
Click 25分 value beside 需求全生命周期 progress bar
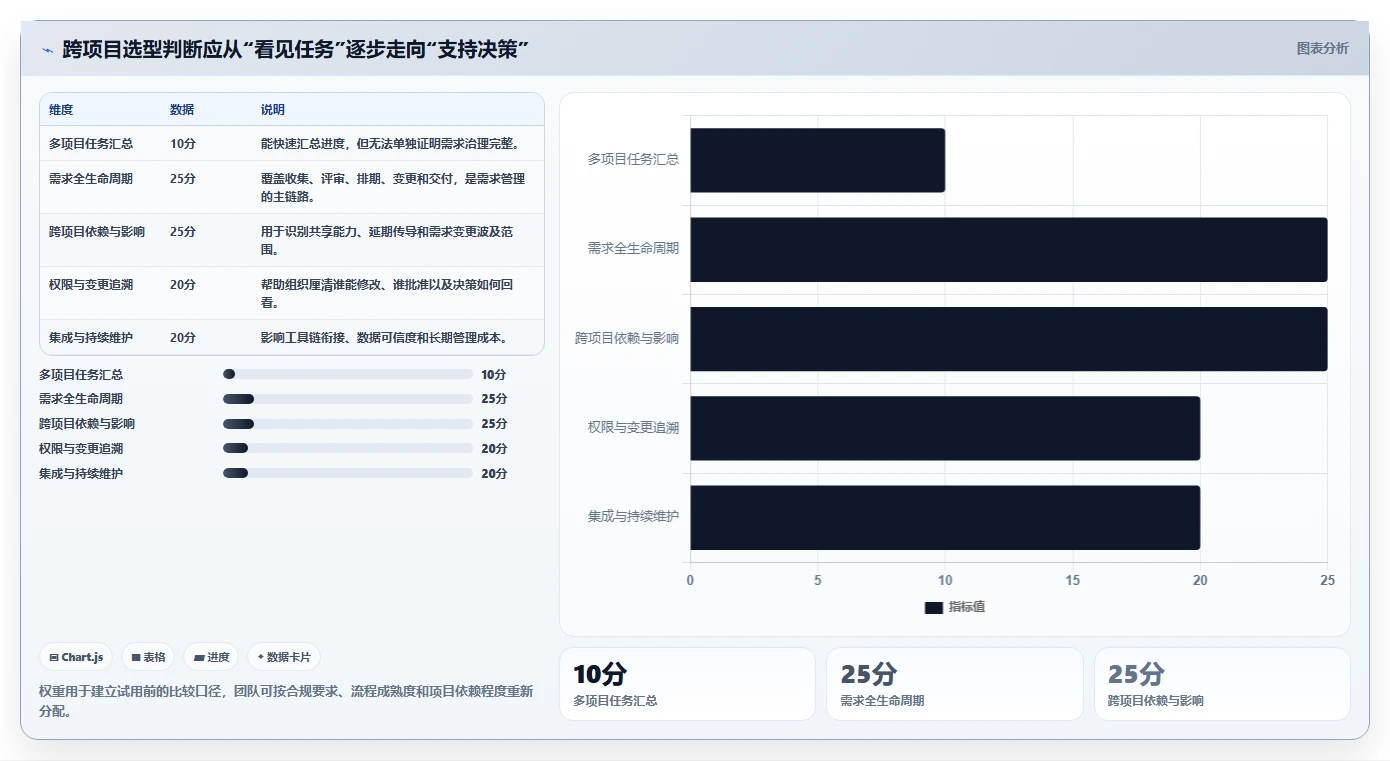(494, 399)
